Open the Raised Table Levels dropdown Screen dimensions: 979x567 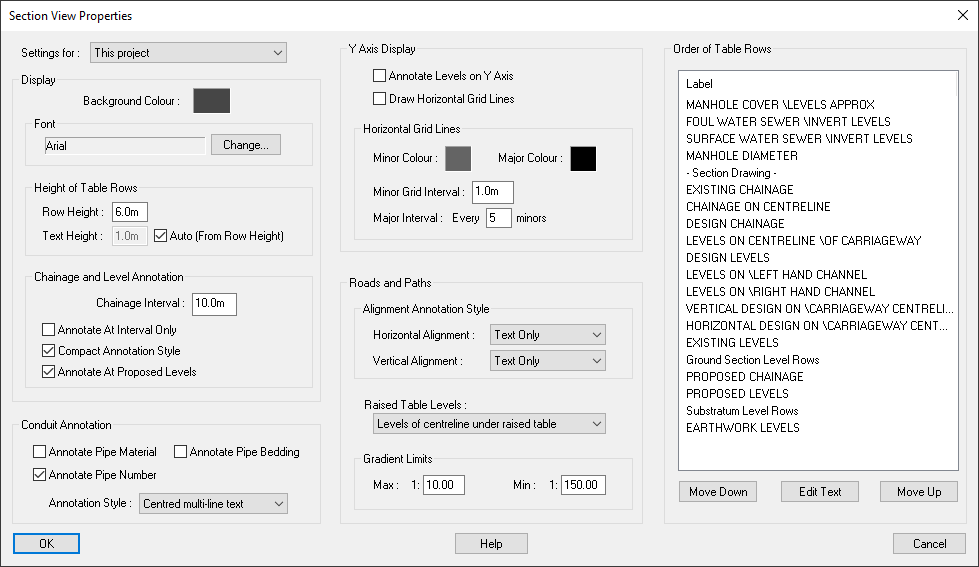[488, 424]
